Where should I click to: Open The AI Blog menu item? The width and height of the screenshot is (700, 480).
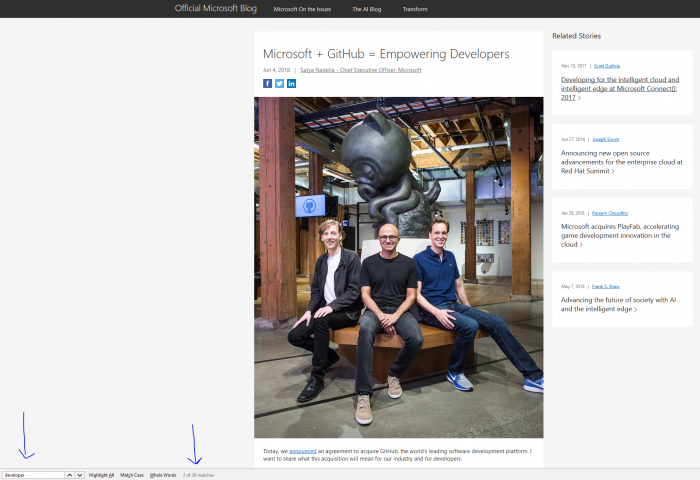tap(367, 9)
